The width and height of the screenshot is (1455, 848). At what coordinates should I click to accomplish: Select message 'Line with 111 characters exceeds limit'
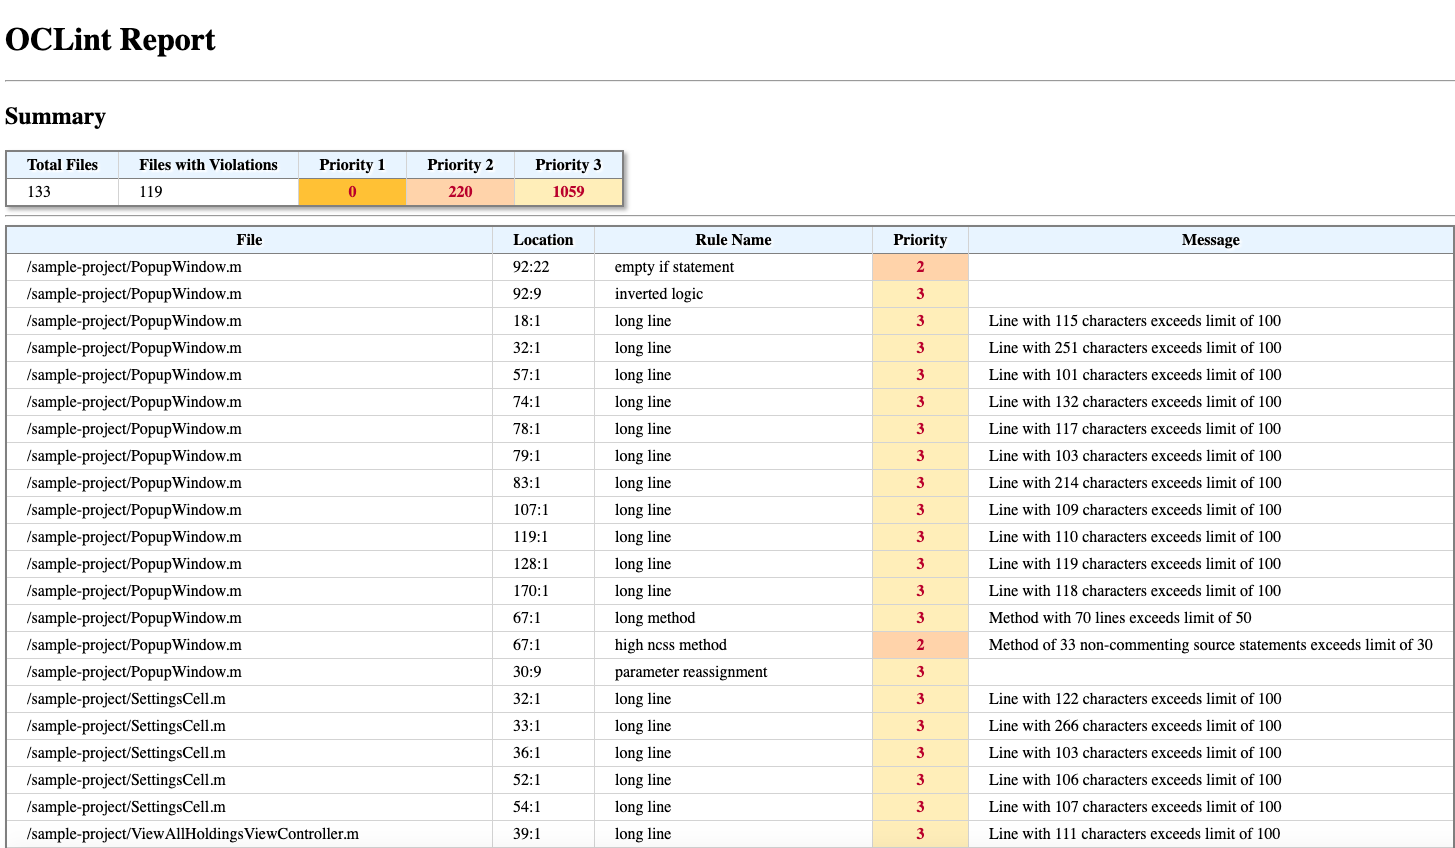point(1135,834)
